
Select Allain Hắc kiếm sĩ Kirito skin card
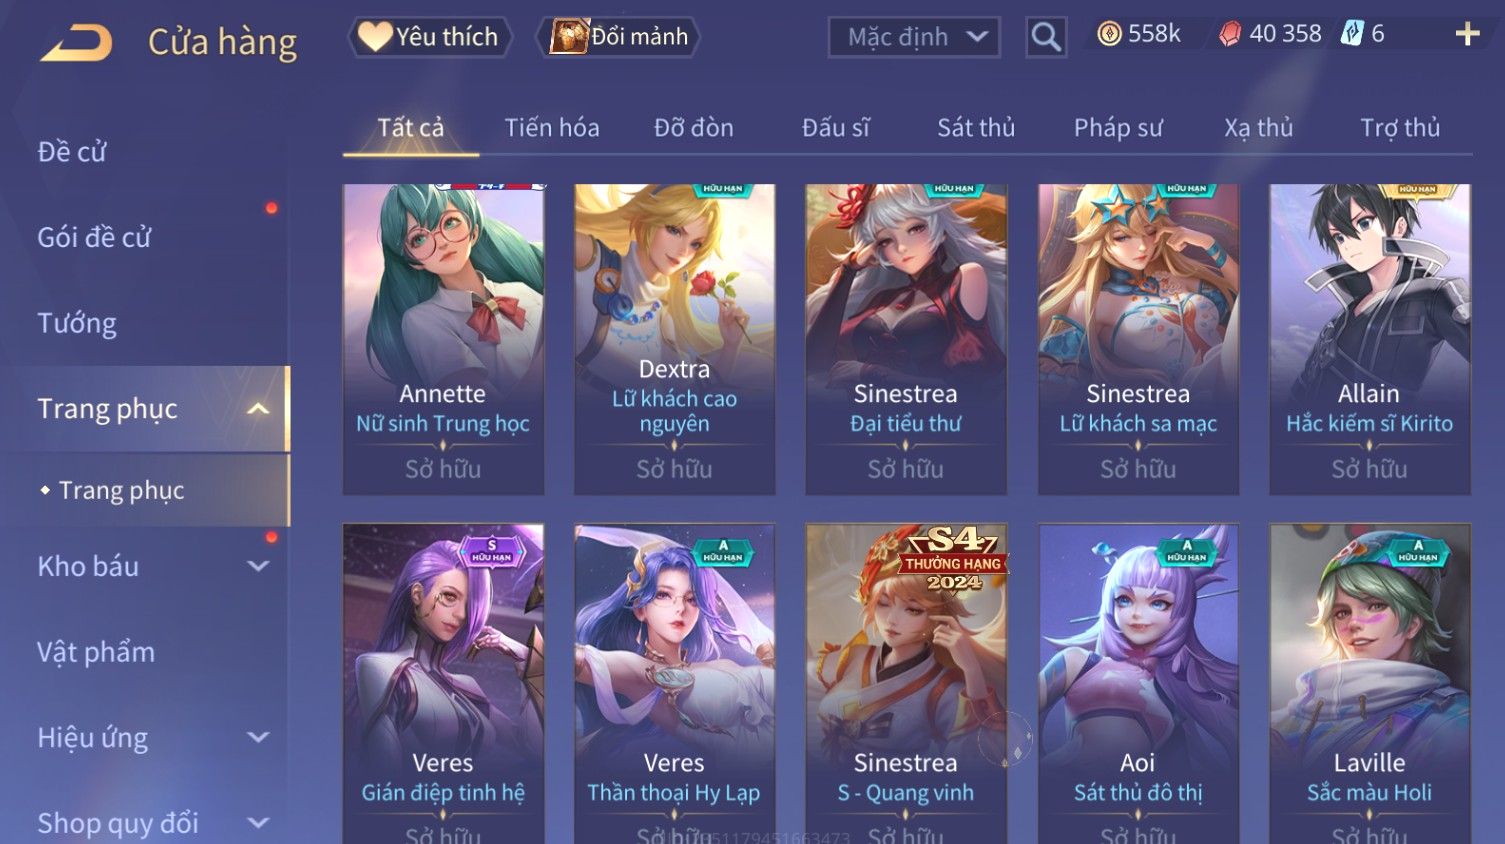pyautogui.click(x=1369, y=339)
